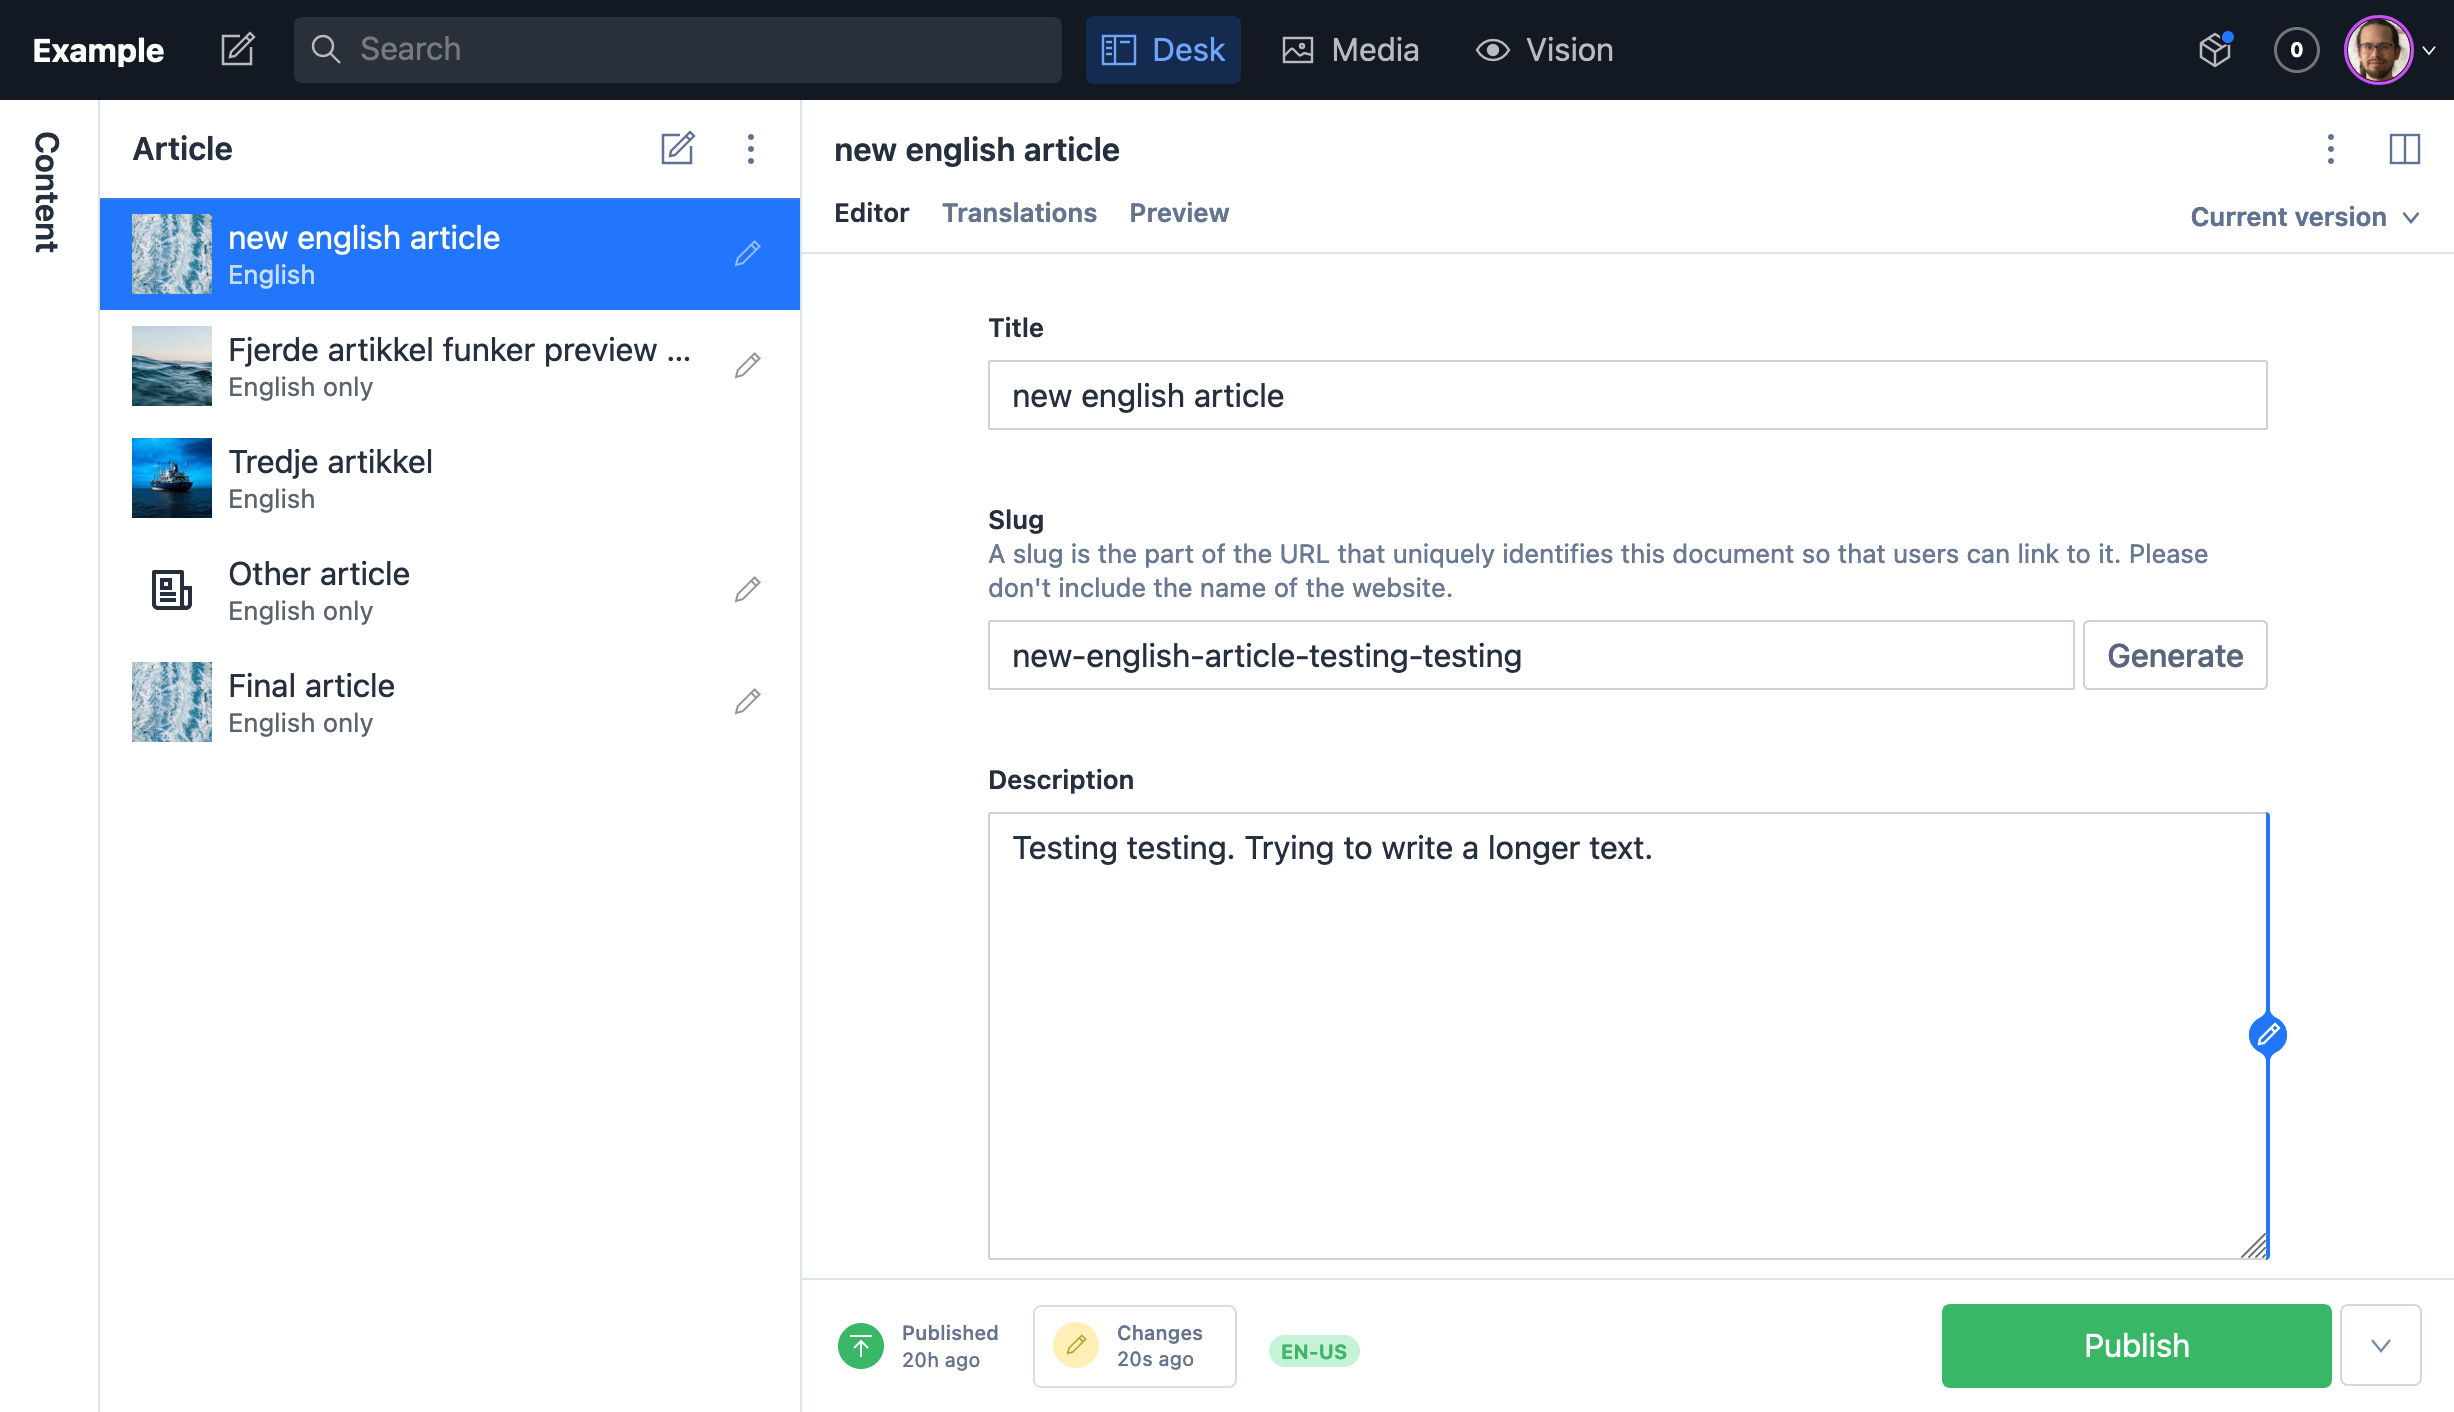Select the new english article list item
The image size is (2454, 1412).
pos(450,254)
